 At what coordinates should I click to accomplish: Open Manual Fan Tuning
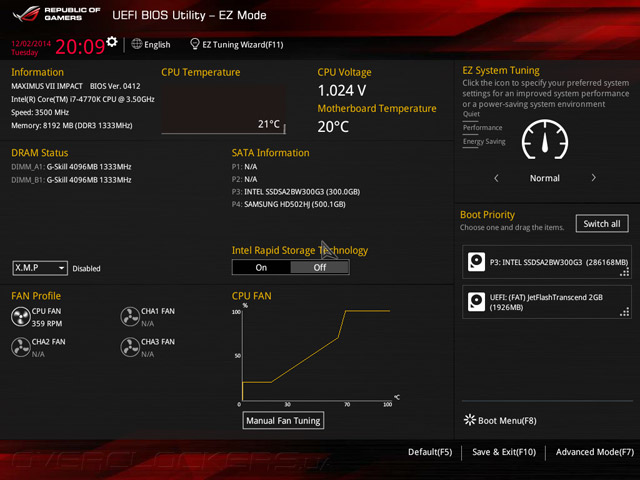[x=283, y=420]
